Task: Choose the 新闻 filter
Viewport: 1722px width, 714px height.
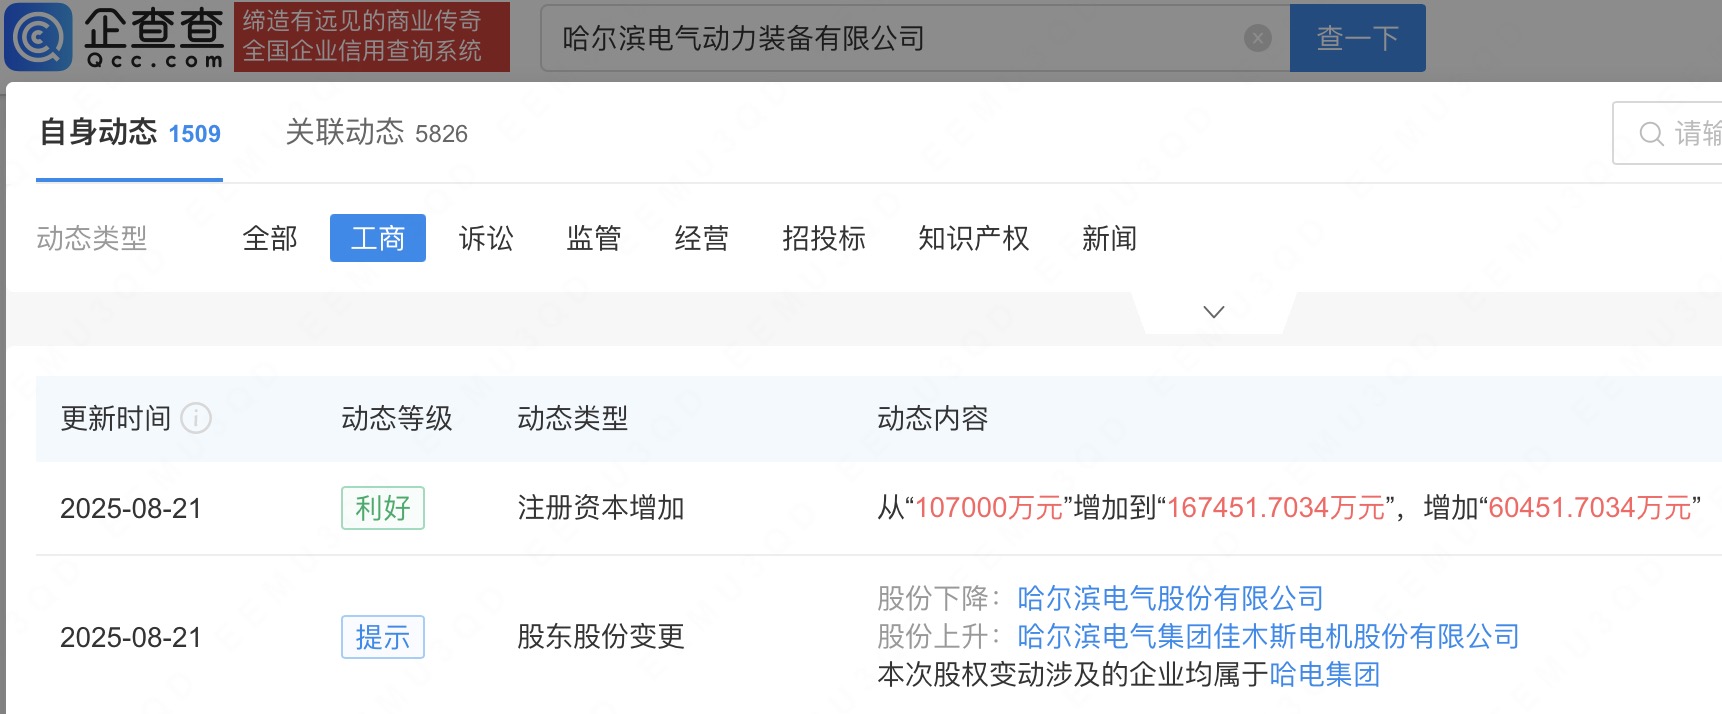Action: [1109, 238]
